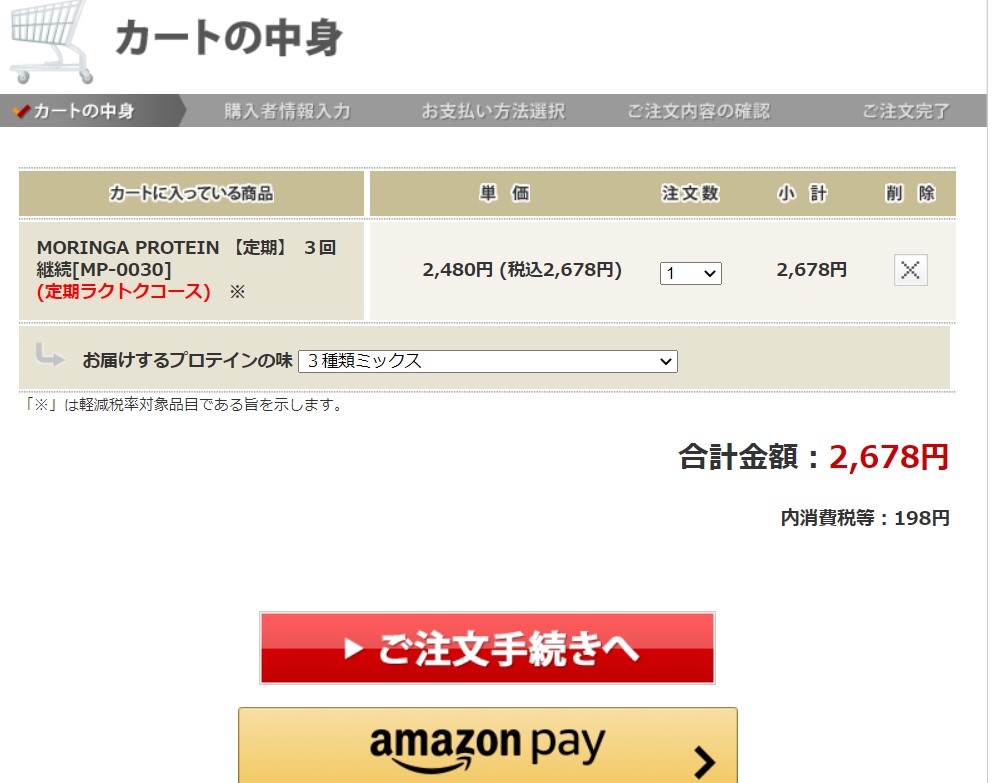Click the red total amount 2,678円
The width and height of the screenshot is (995, 783).
click(888, 457)
